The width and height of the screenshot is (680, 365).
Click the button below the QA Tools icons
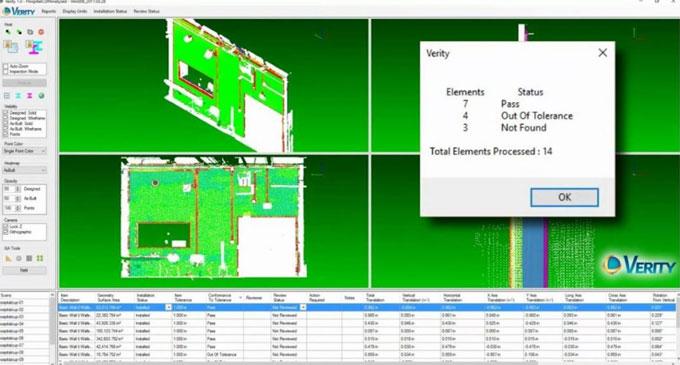[x=24, y=270]
